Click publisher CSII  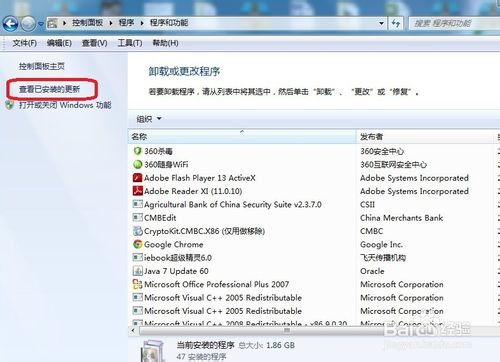click(x=367, y=204)
